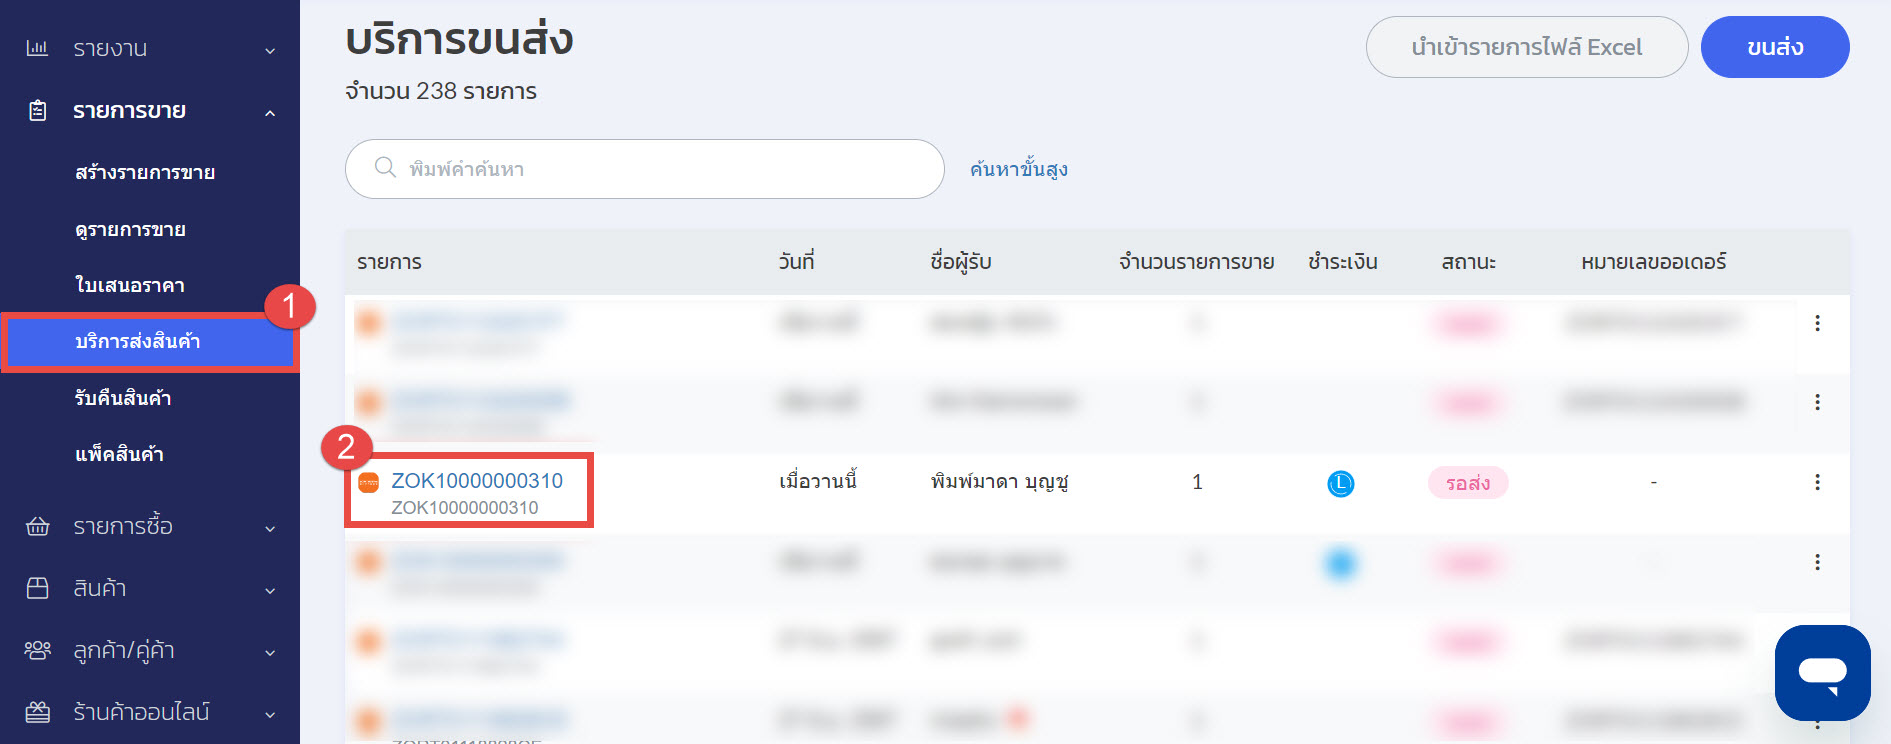Open order link ZOK10000000310
The image size is (1891, 744).
click(477, 480)
